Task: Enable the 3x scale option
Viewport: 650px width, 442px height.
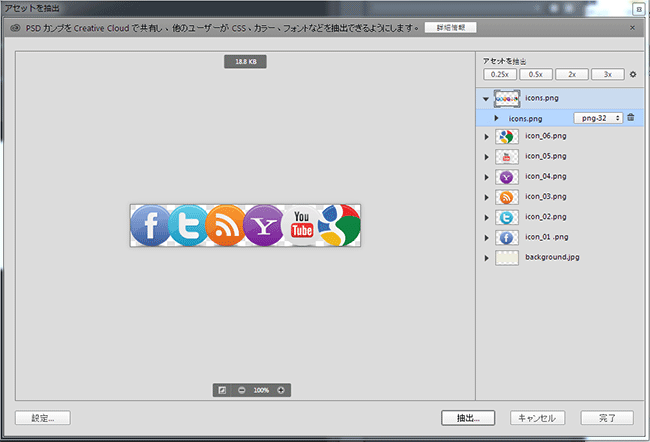Action: pyautogui.click(x=607, y=74)
